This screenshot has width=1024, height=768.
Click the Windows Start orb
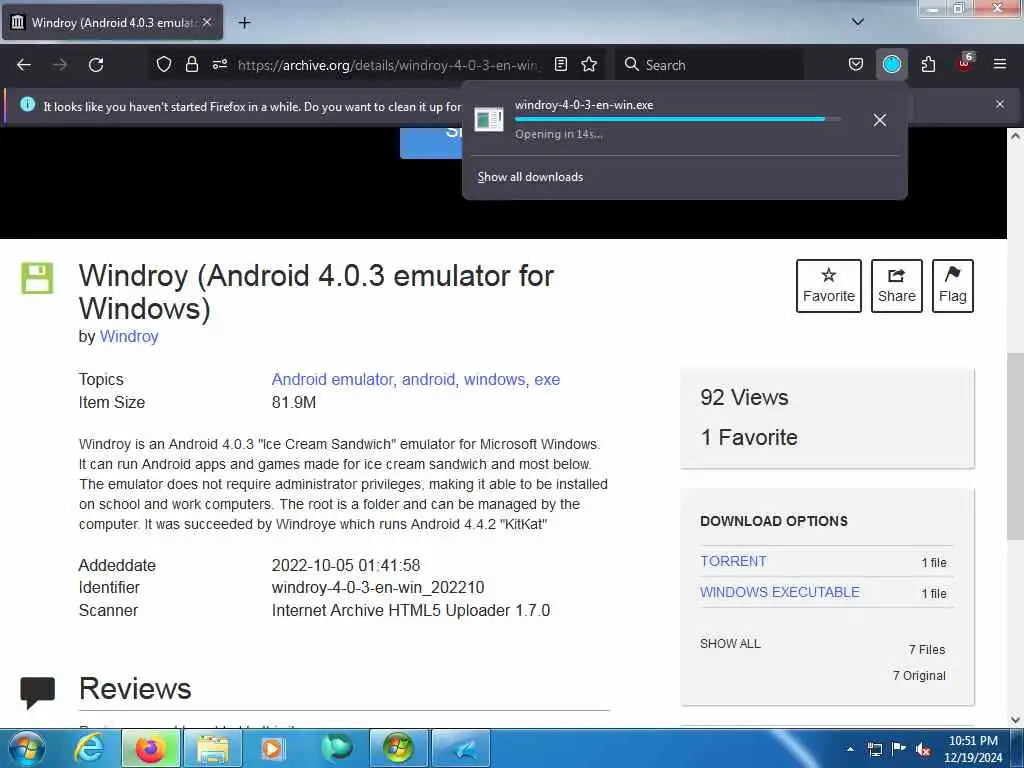point(27,748)
